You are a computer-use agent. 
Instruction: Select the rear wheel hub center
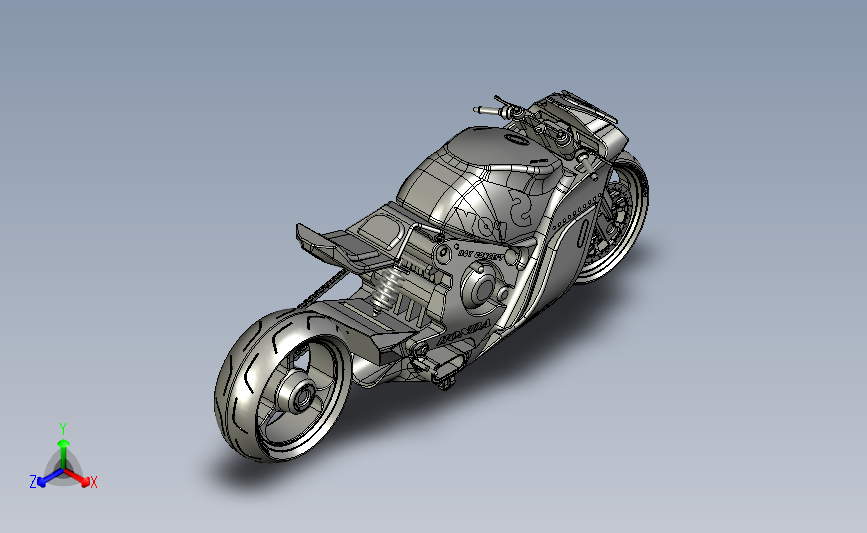click(x=301, y=397)
